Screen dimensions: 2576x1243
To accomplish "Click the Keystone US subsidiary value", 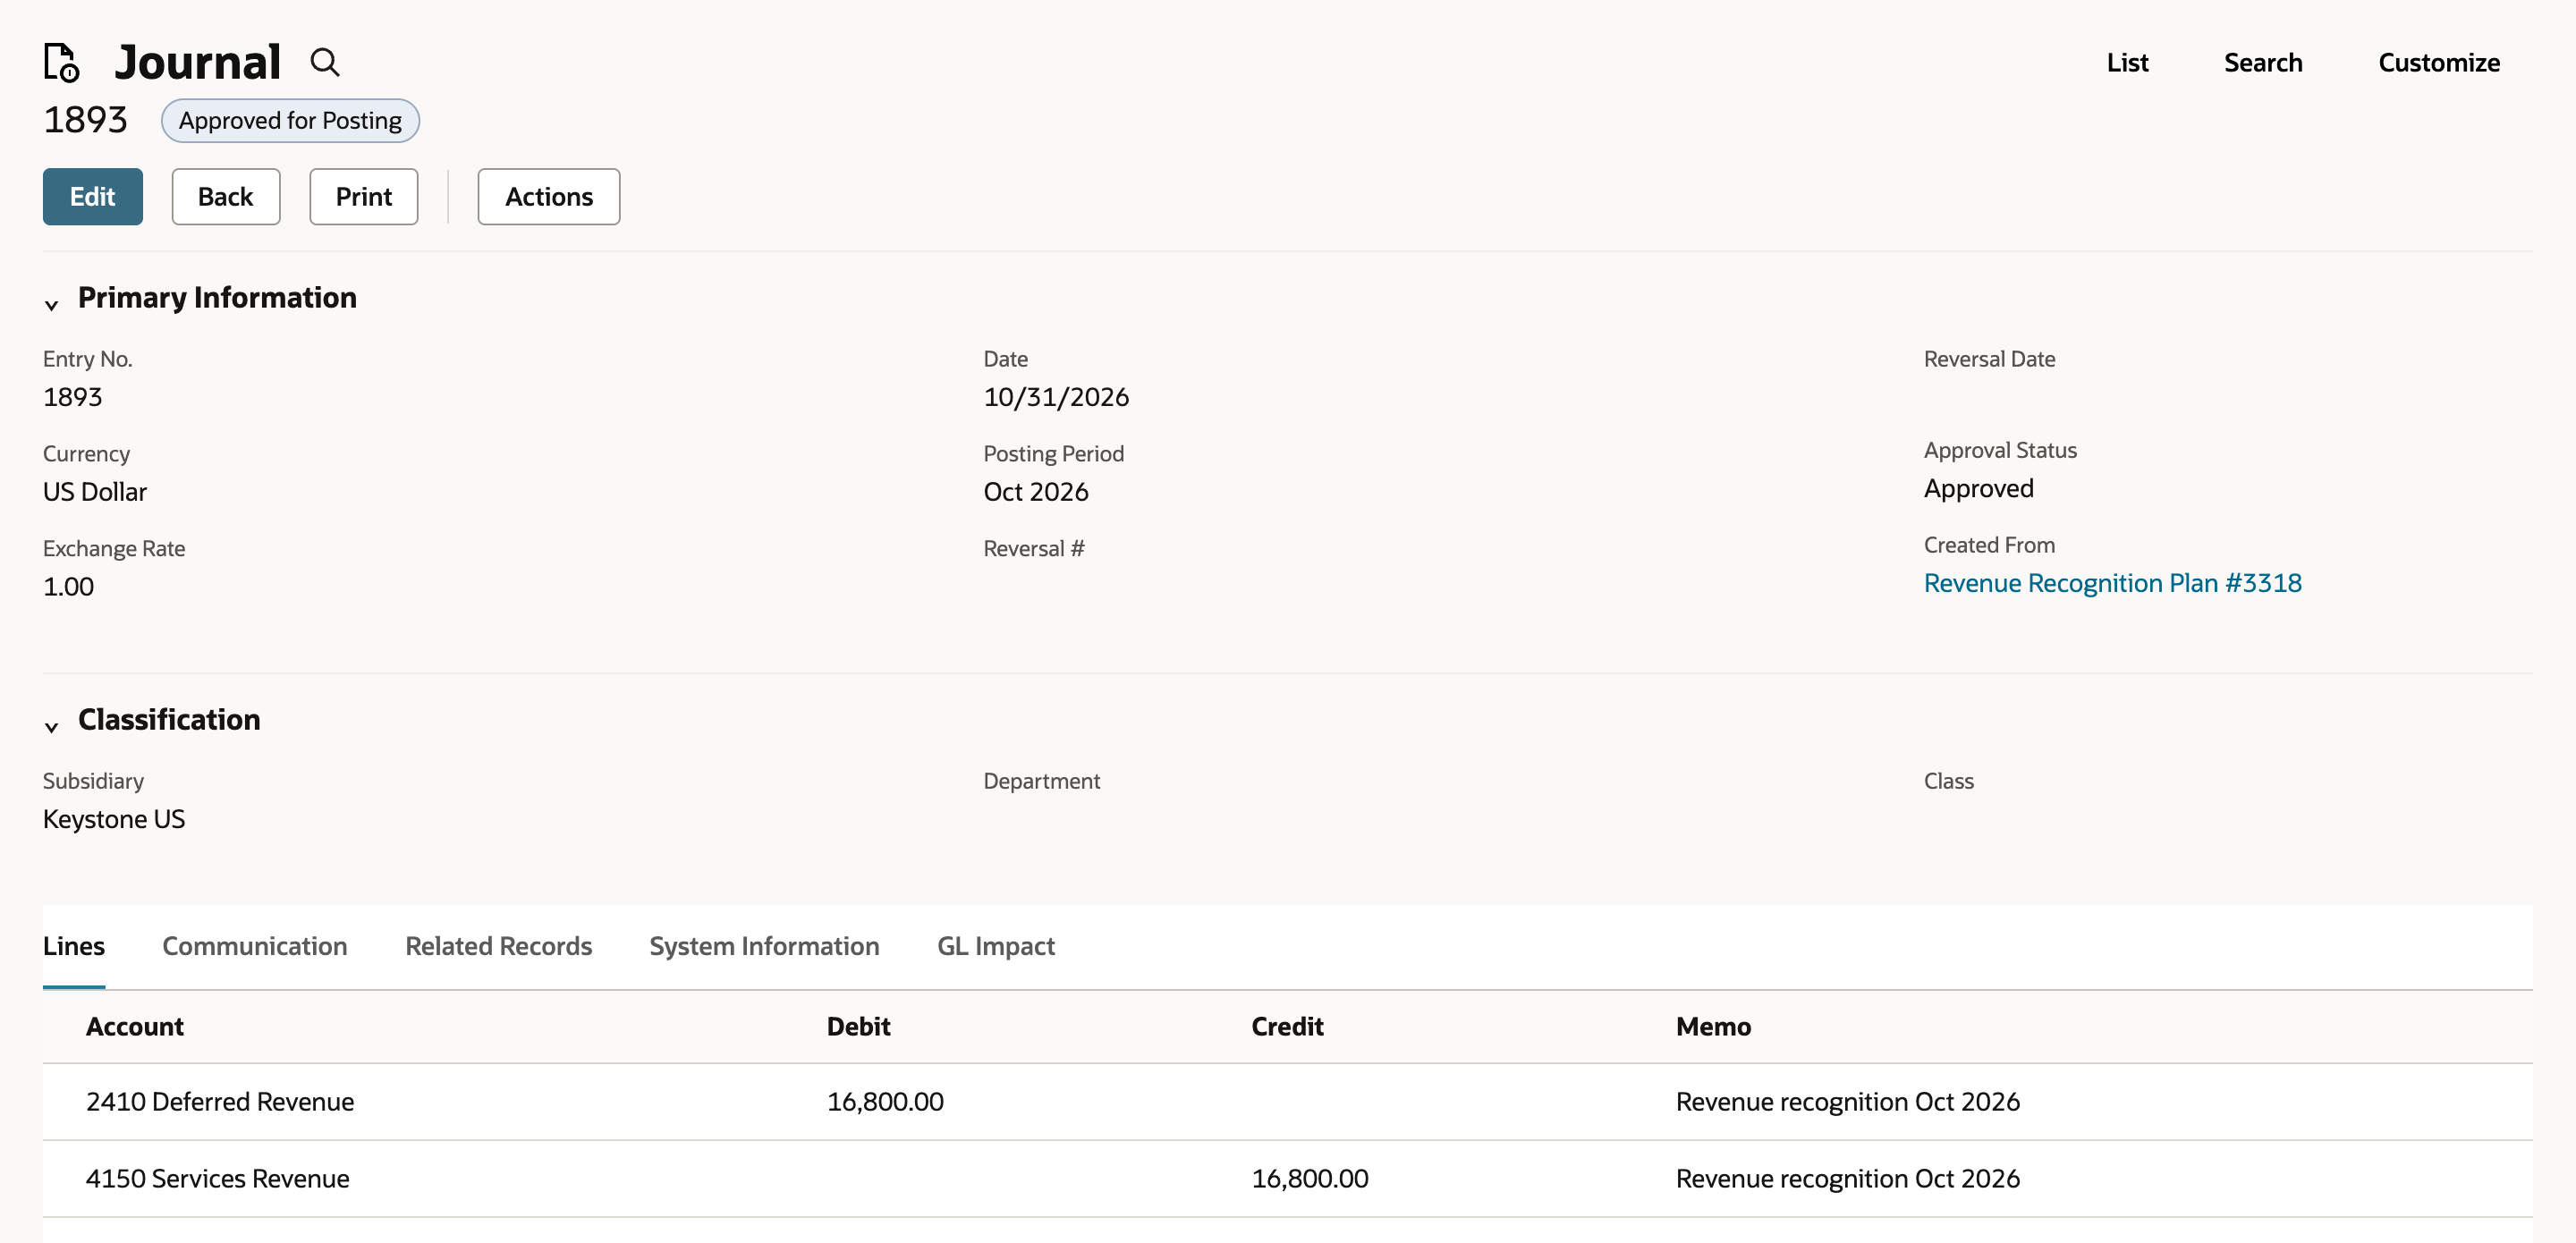I will (114, 819).
